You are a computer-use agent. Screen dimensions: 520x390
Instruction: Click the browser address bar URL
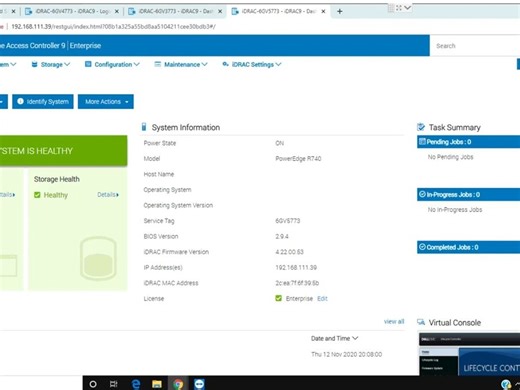pos(113,27)
